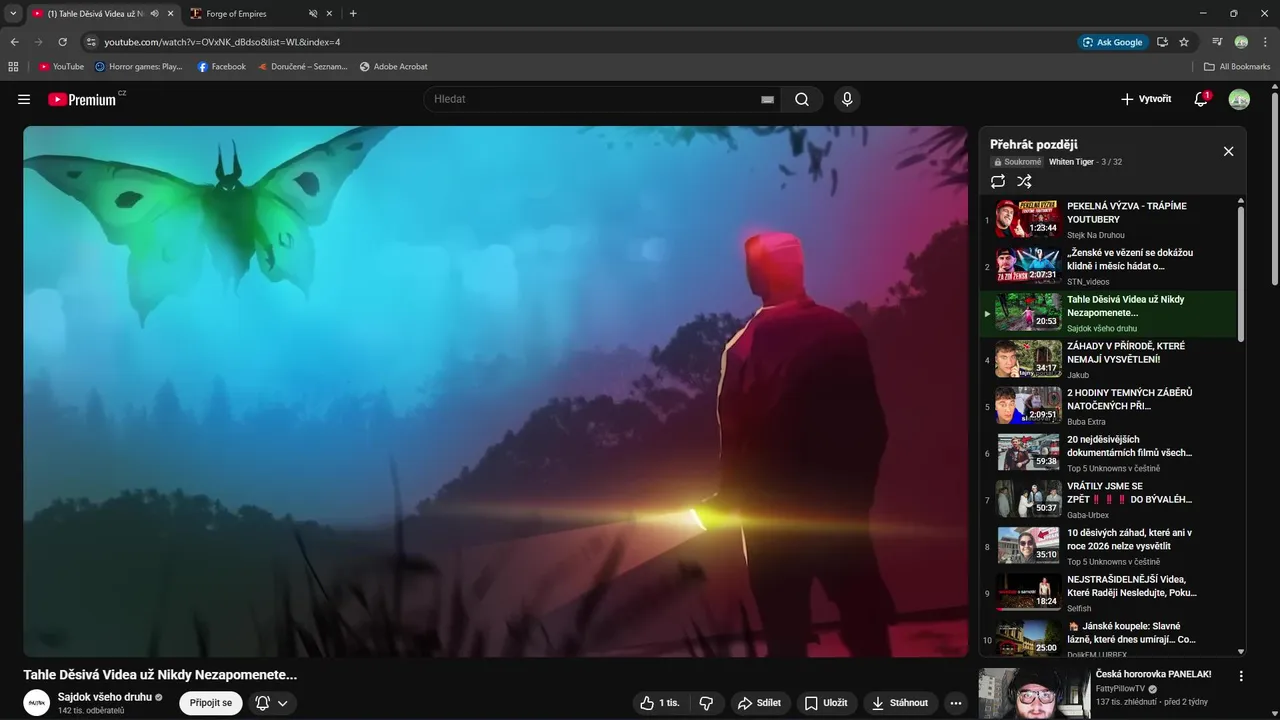The image size is (1280, 720).
Task: Toggle playlist shuffle icon
Action: point(1024,181)
